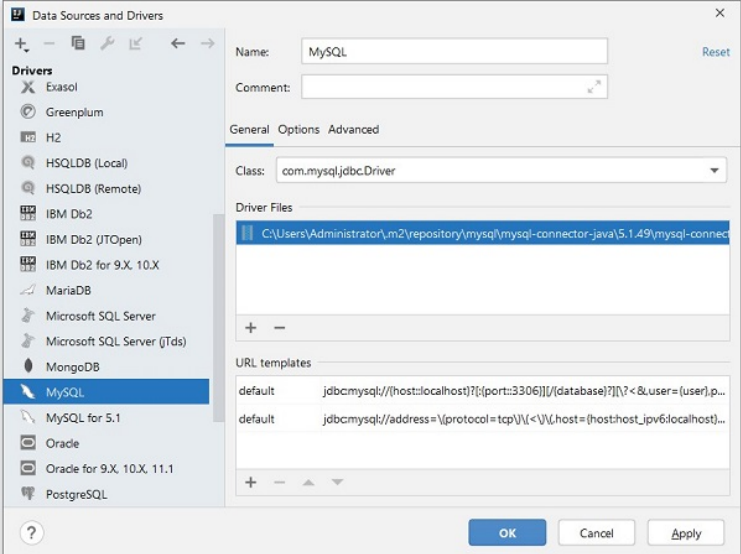
Task: Select HSQLDB (Local) driver
Action: tap(106, 163)
